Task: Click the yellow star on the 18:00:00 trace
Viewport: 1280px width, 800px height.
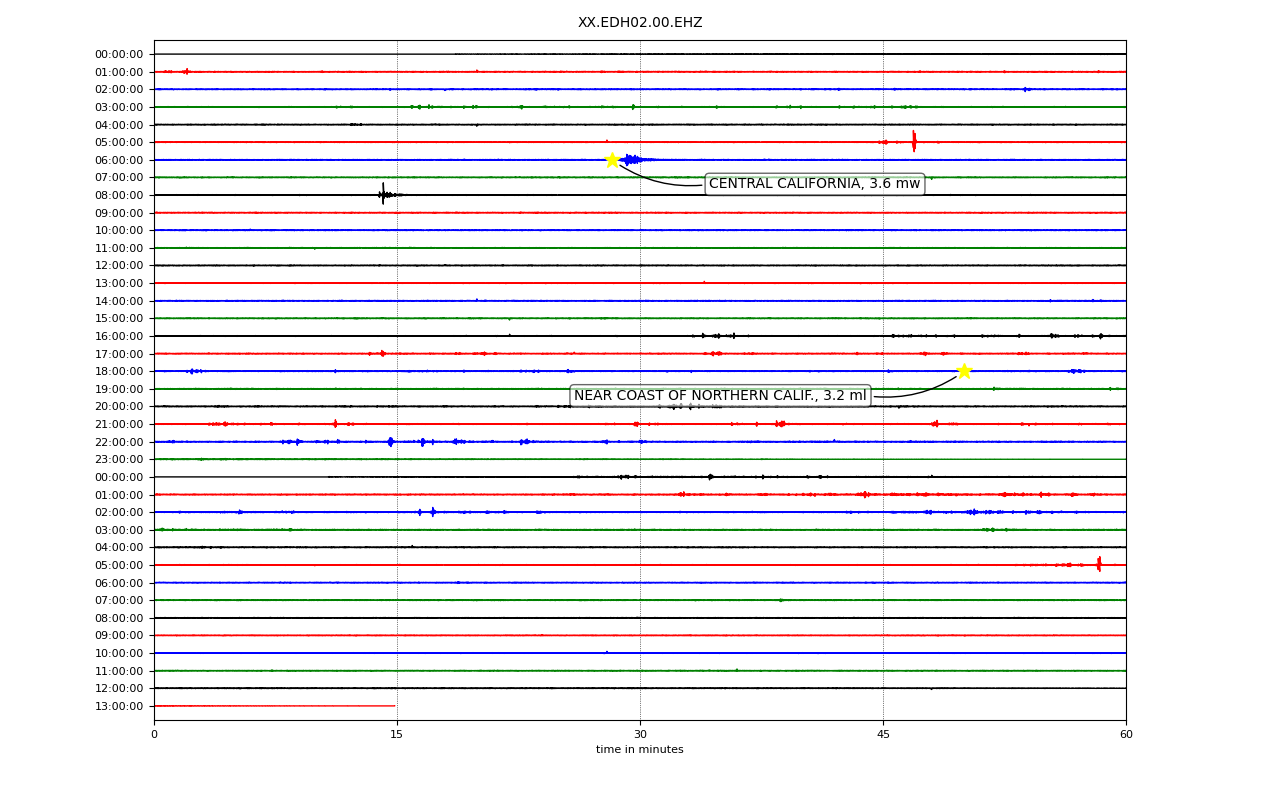Action: coord(964,371)
